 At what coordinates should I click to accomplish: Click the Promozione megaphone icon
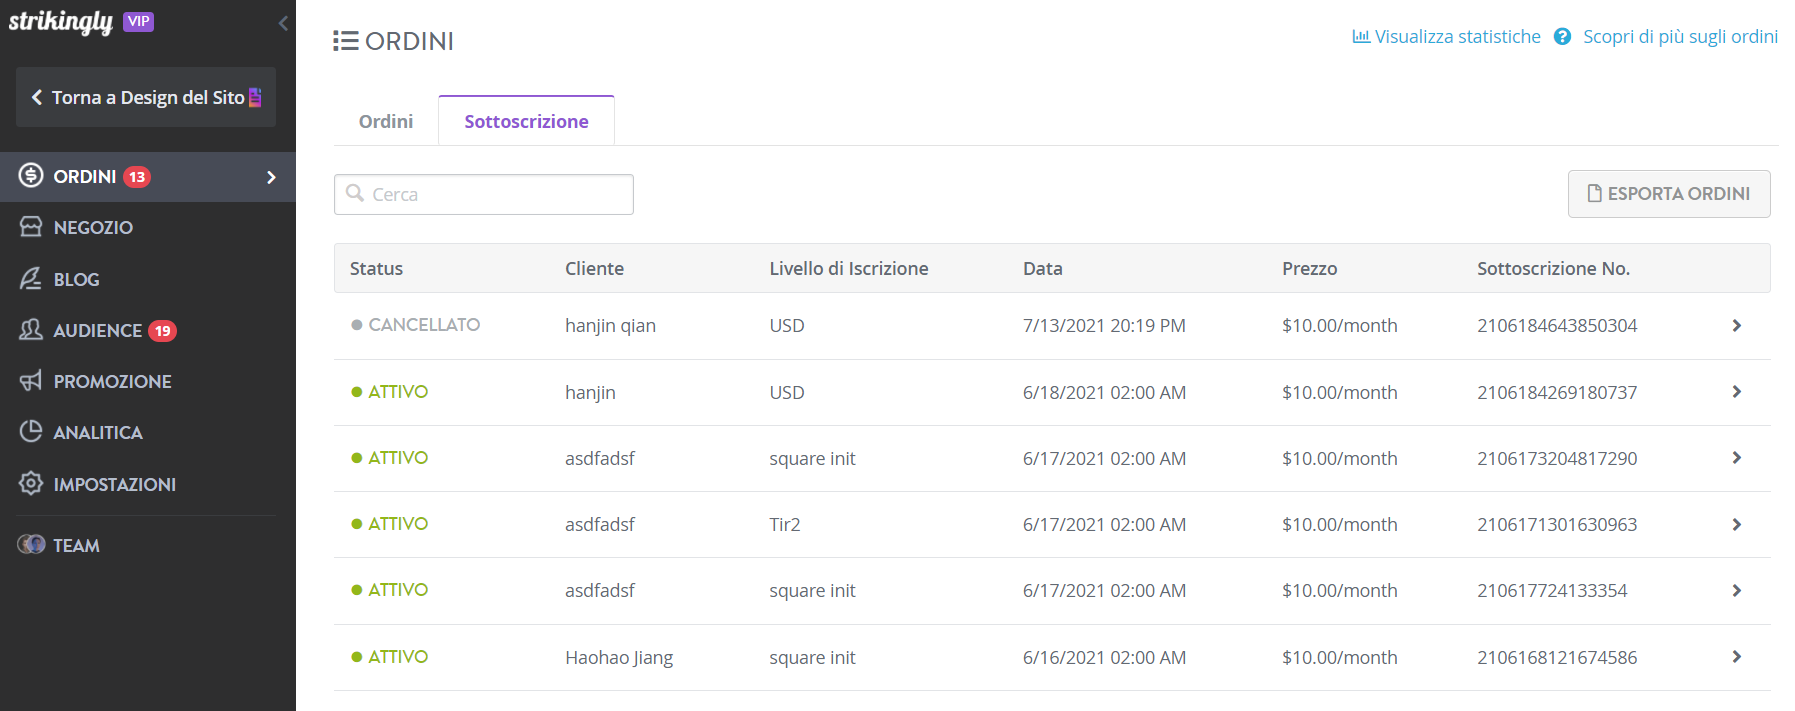[x=31, y=380]
